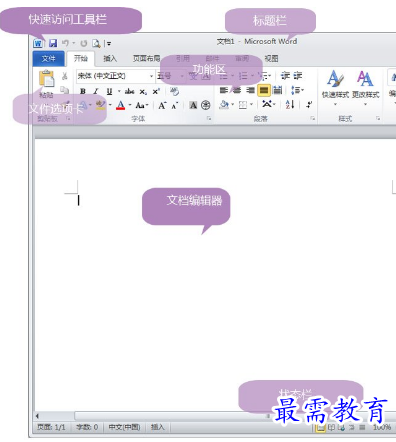The width and height of the screenshot is (396, 442).
Task: Click the Shrink Font icon
Action: click(x=175, y=106)
